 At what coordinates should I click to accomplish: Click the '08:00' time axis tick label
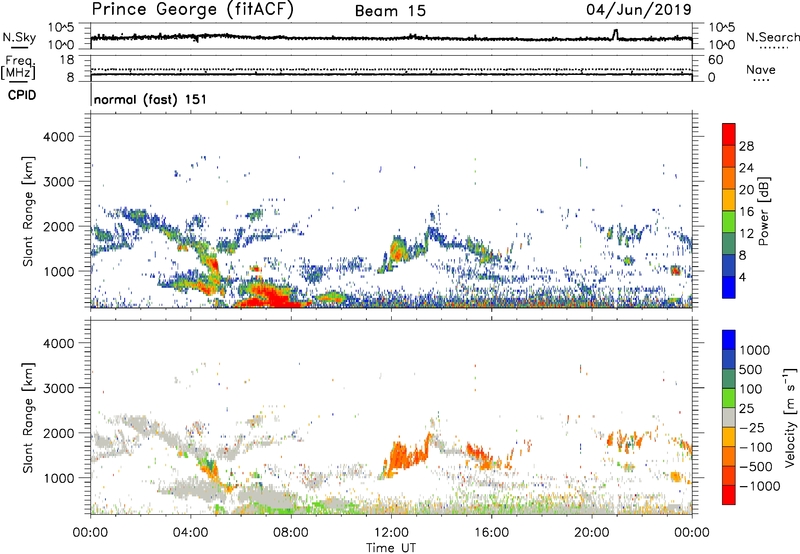click(291, 533)
